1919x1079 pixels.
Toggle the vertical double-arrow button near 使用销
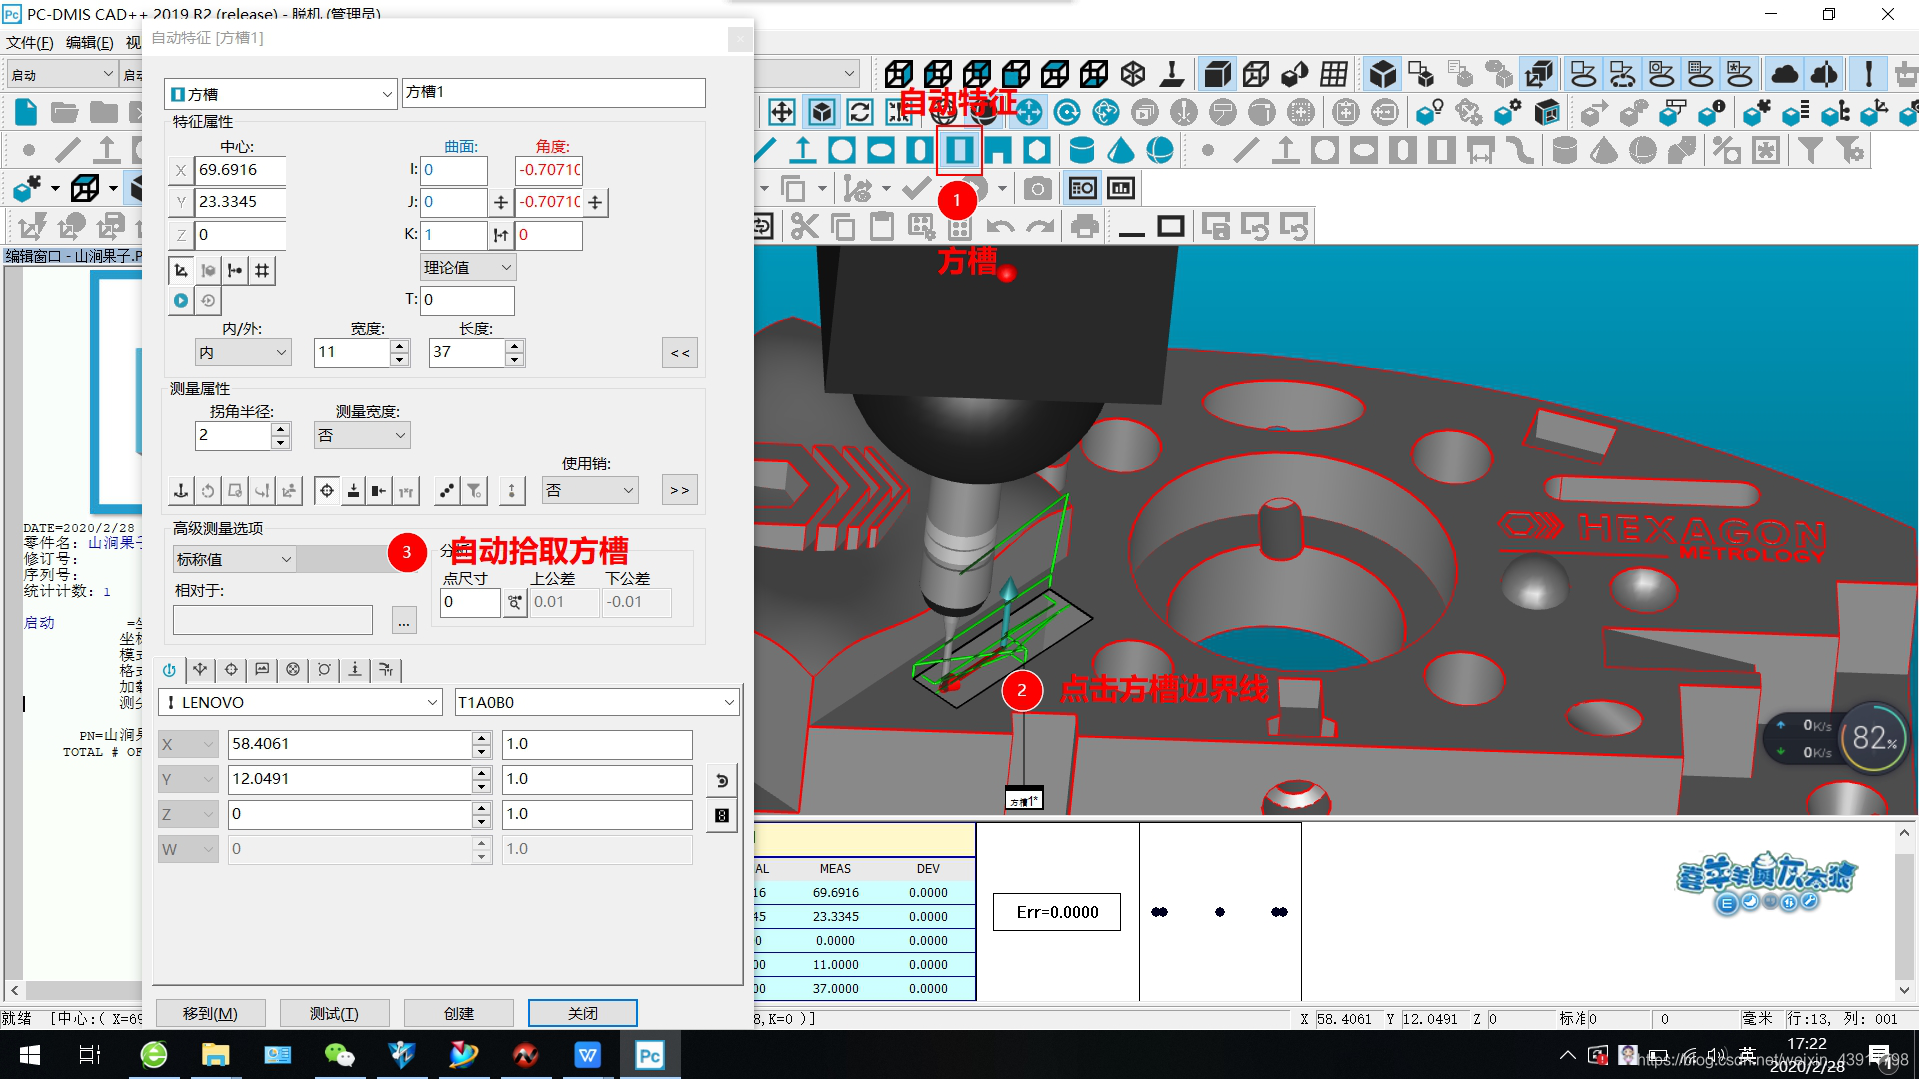[511, 490]
